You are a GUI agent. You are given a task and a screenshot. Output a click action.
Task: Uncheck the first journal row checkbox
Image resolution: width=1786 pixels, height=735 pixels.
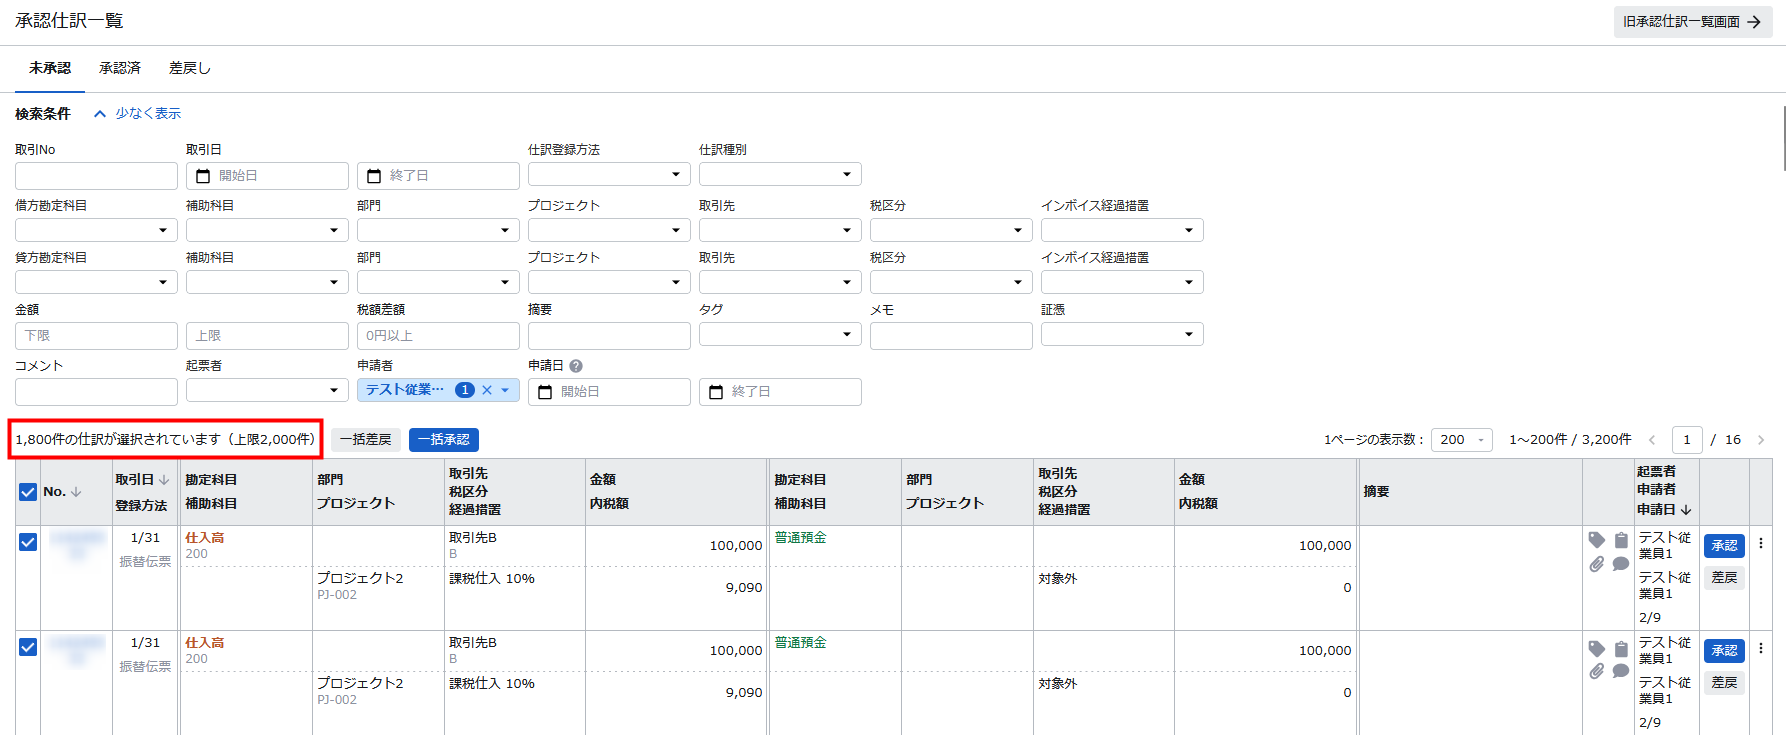coord(28,542)
